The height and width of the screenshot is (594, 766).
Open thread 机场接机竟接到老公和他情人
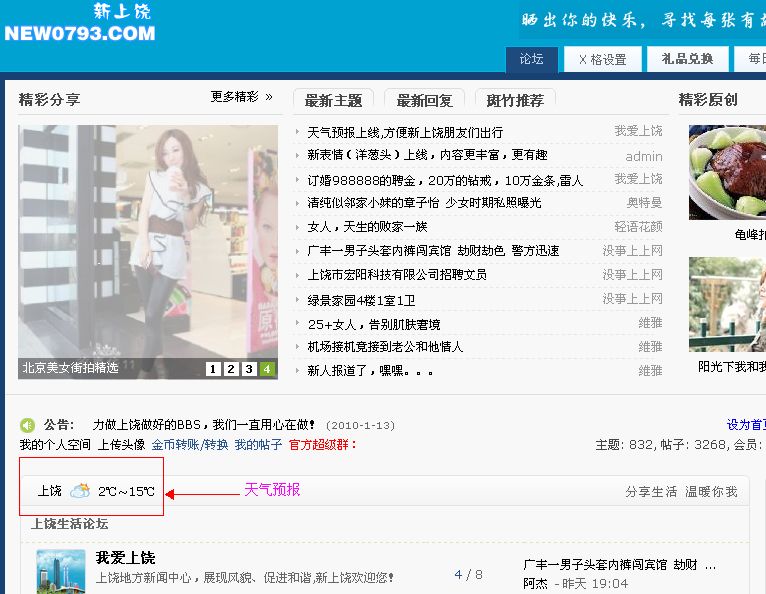click(x=385, y=347)
